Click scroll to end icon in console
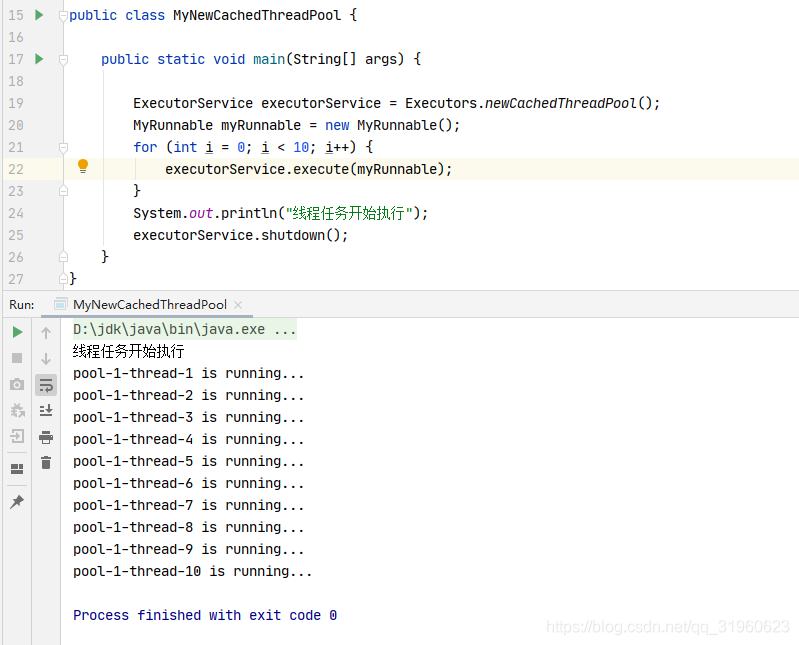Image resolution: width=799 pixels, height=645 pixels. pyautogui.click(x=46, y=411)
